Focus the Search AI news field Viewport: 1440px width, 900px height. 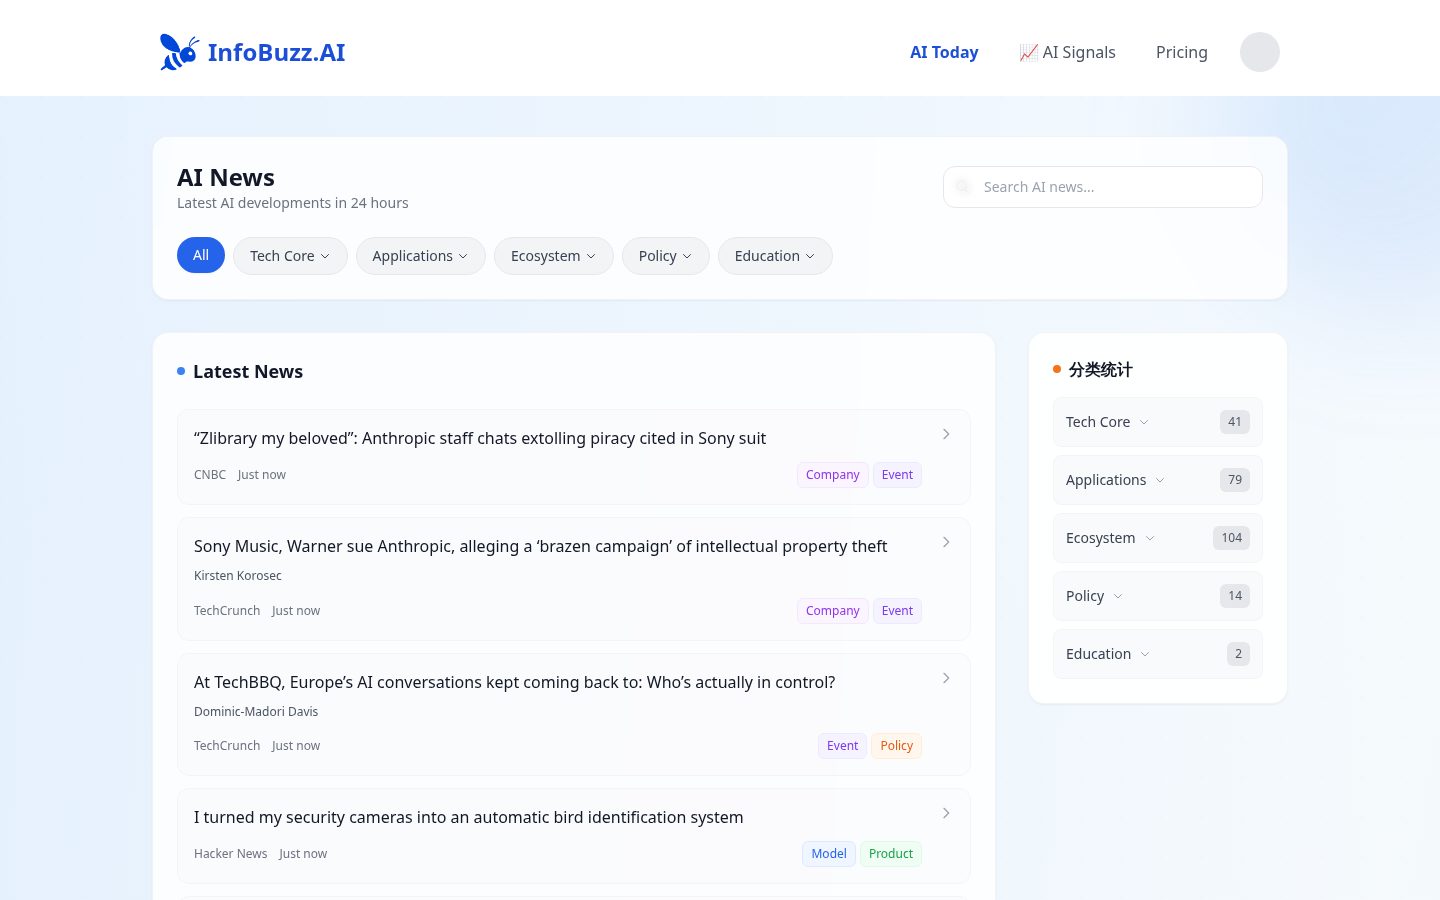[x=1103, y=187]
